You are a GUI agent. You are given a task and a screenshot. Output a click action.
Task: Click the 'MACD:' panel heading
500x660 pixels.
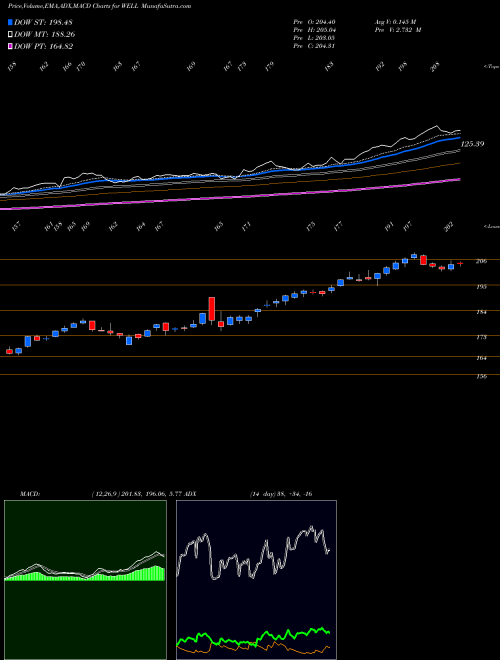click(30, 494)
